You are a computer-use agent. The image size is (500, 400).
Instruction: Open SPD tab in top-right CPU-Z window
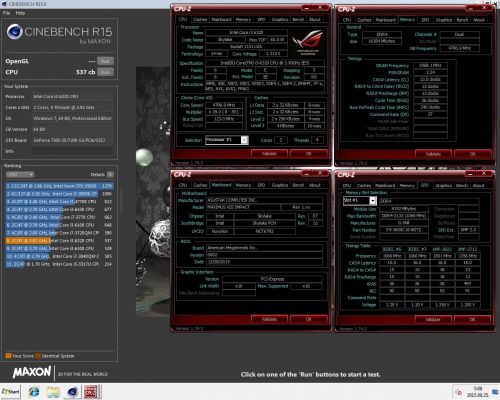425,20
